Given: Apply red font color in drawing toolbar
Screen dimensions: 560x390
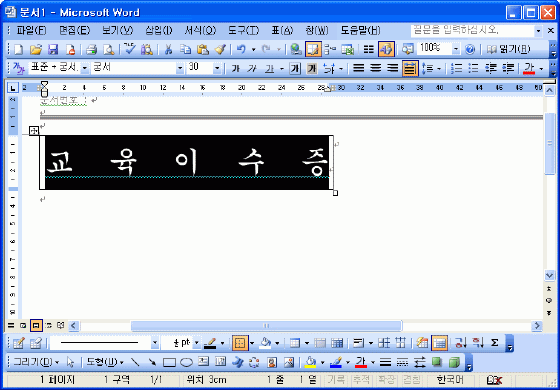Looking at the screenshot, I should click(x=361, y=363).
